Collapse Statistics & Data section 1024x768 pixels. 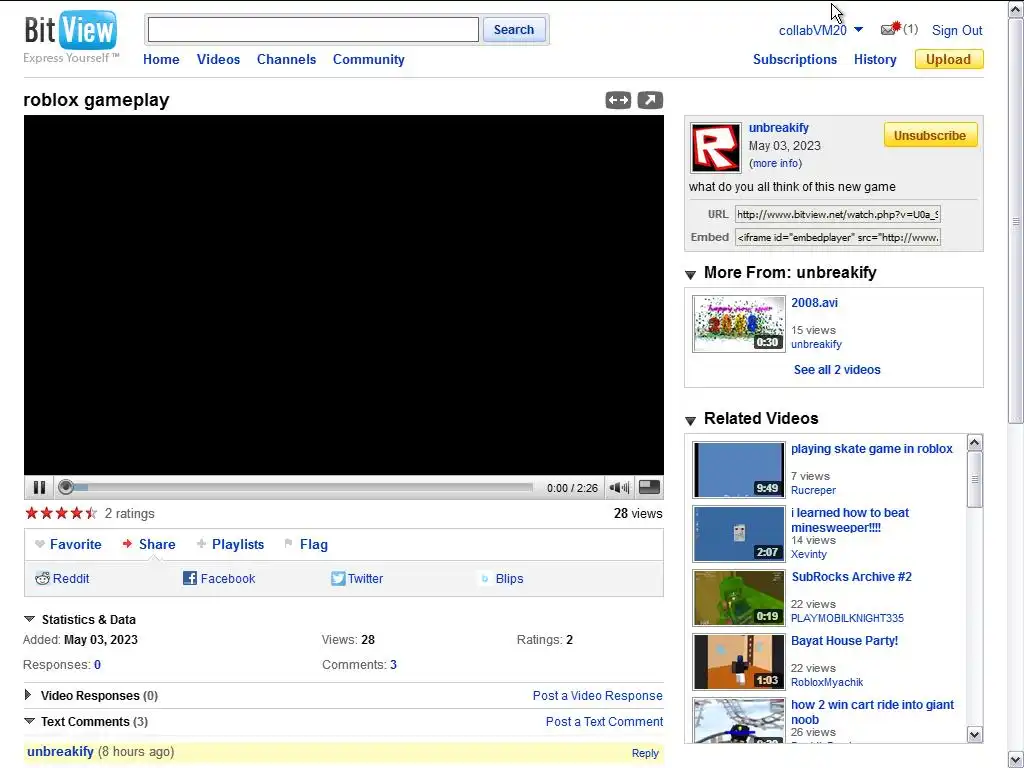(29, 619)
